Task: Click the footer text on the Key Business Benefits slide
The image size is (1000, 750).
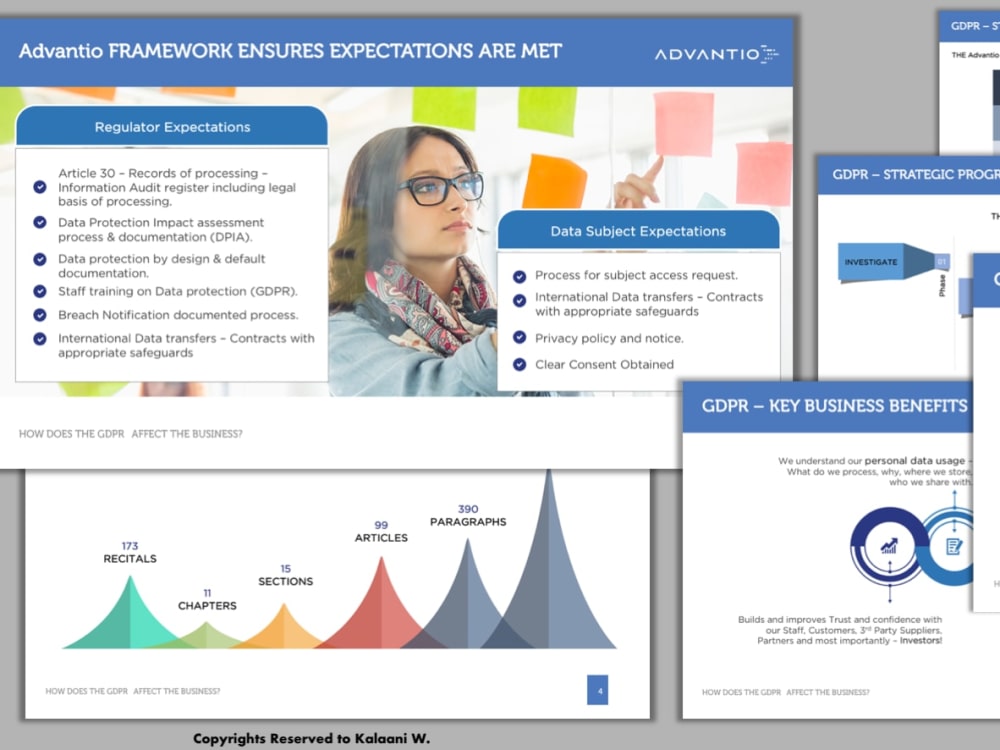Action: pyautogui.click(x=785, y=692)
